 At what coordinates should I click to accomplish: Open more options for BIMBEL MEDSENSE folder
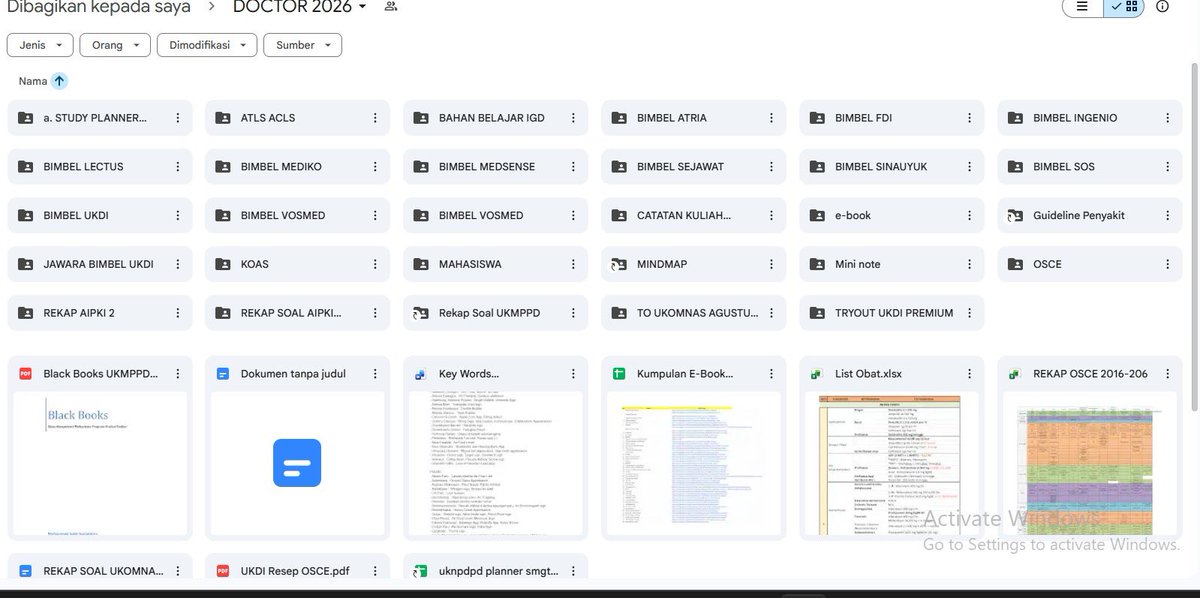coord(573,167)
